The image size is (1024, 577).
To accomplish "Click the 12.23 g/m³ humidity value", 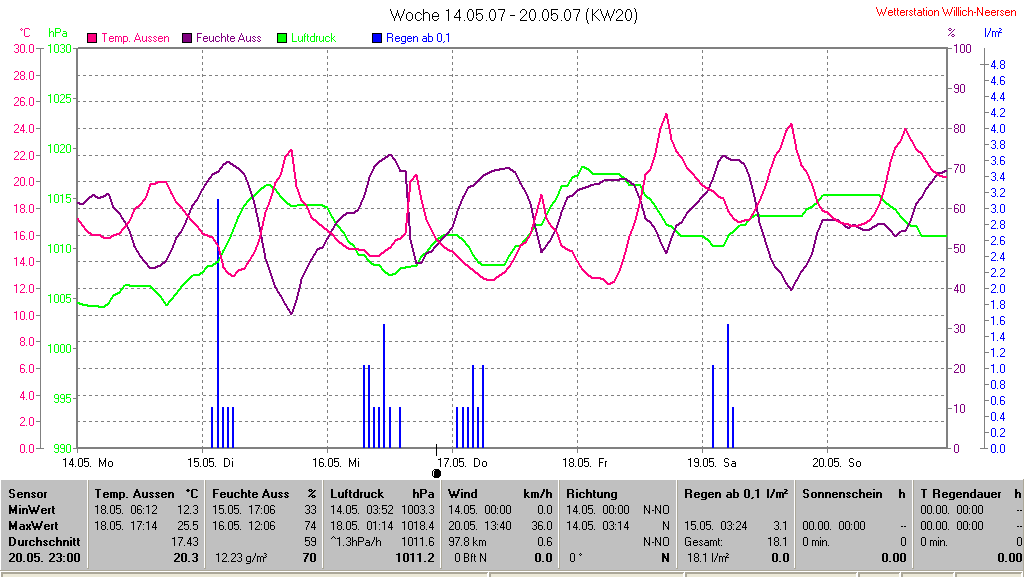I will coord(241,558).
